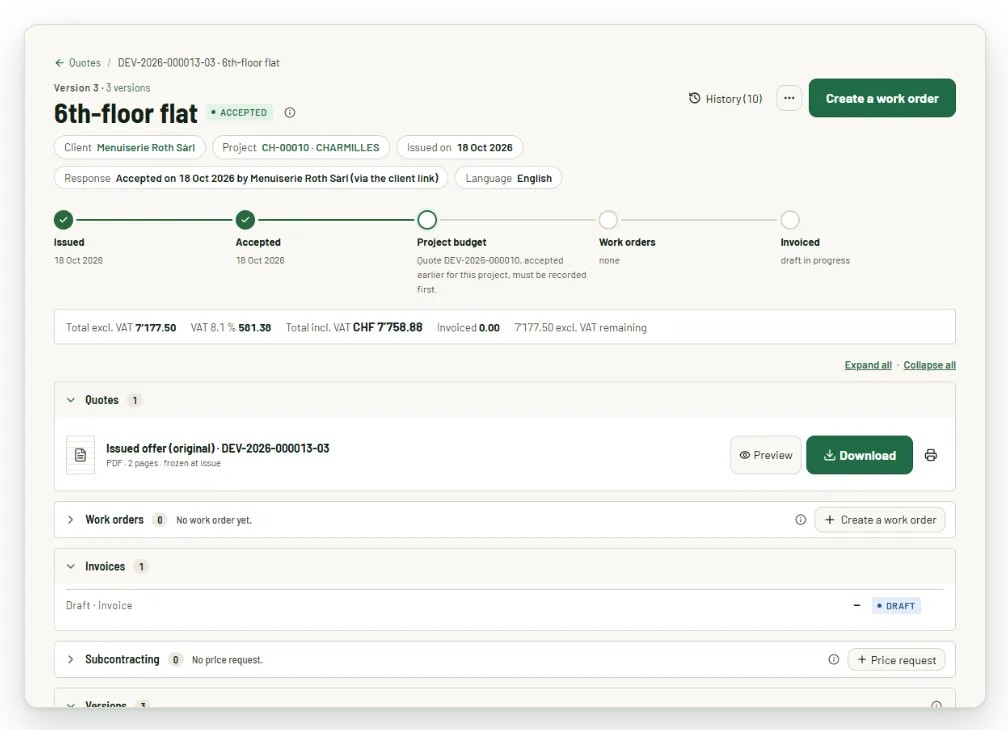Screen dimensions: 1008x730
Task: Click the Issued step checkmark
Action: tap(64, 220)
